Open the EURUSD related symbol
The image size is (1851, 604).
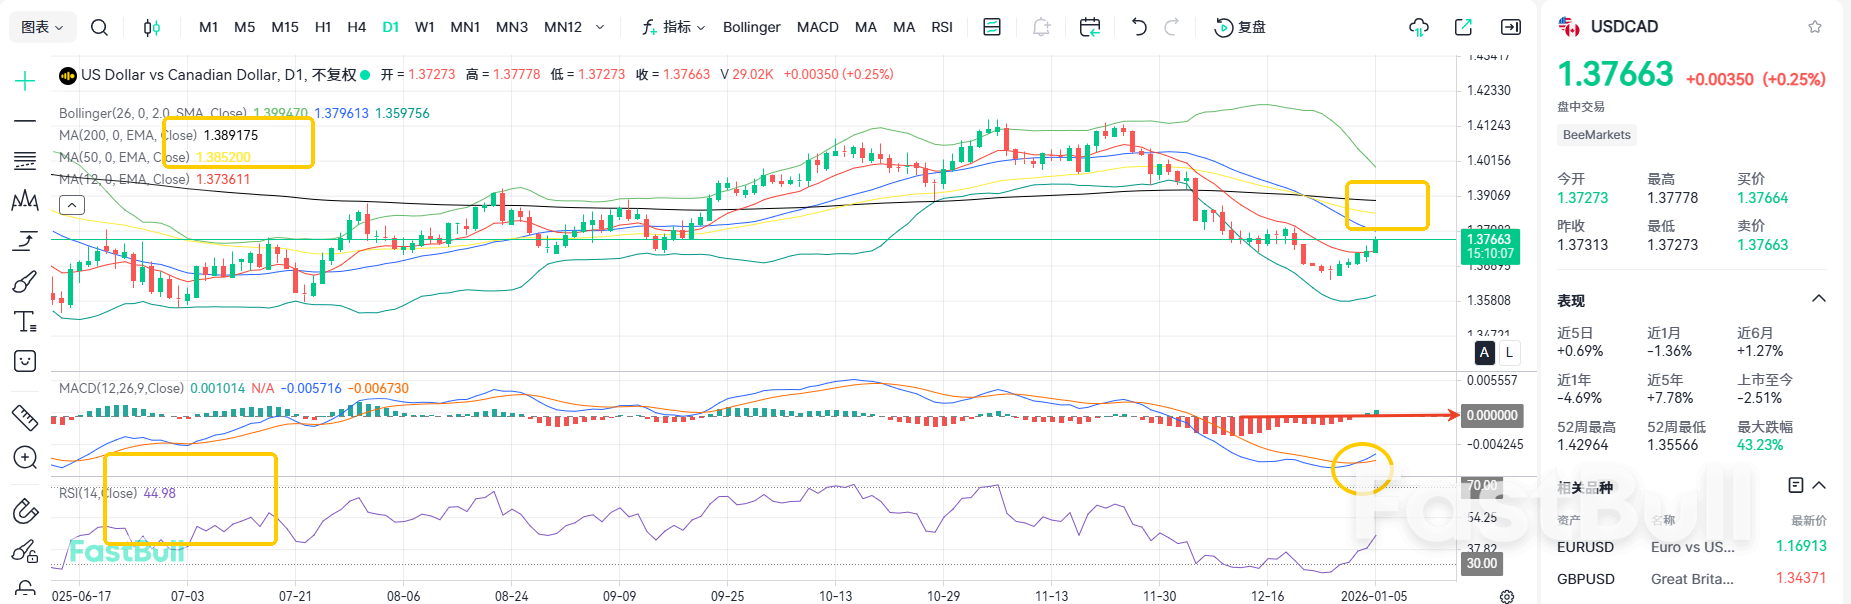pyautogui.click(x=1586, y=547)
